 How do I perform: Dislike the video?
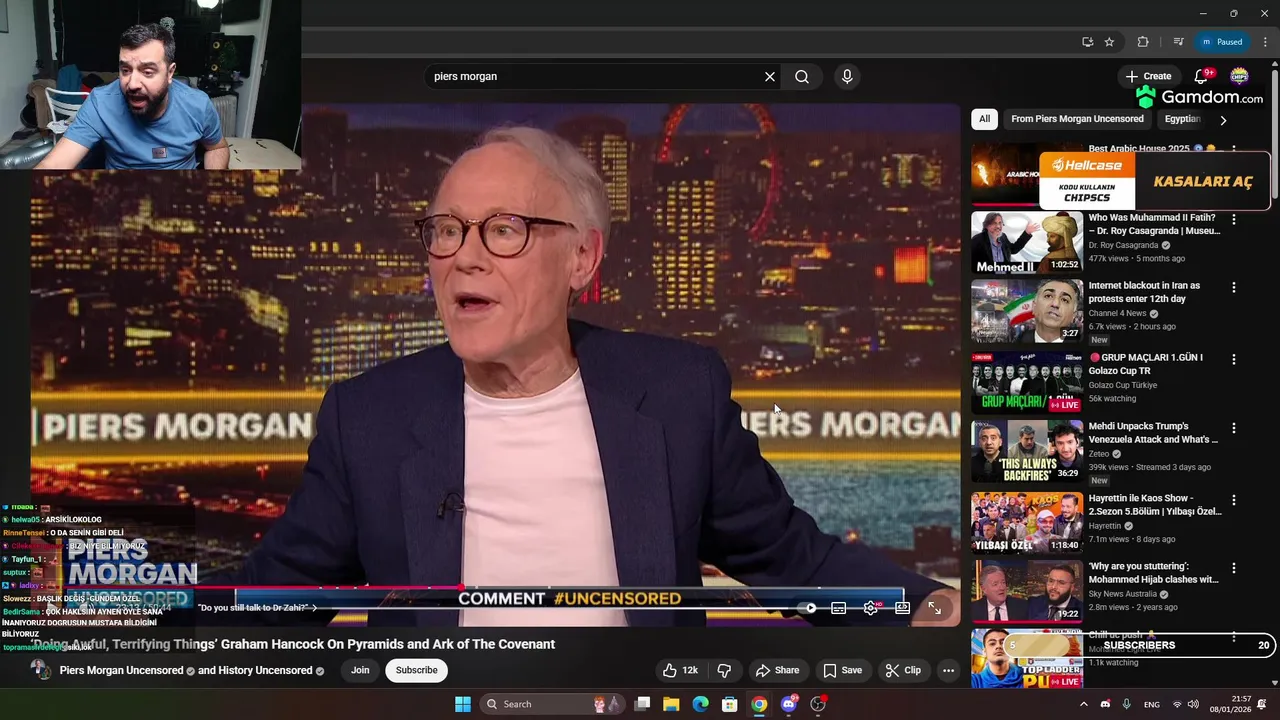tap(725, 671)
